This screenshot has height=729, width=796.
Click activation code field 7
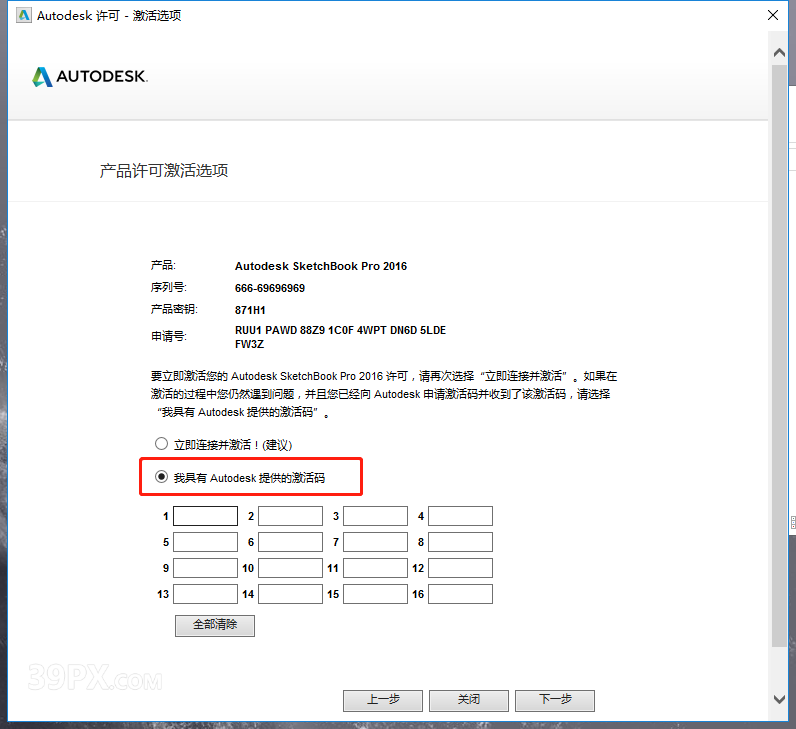(375, 542)
